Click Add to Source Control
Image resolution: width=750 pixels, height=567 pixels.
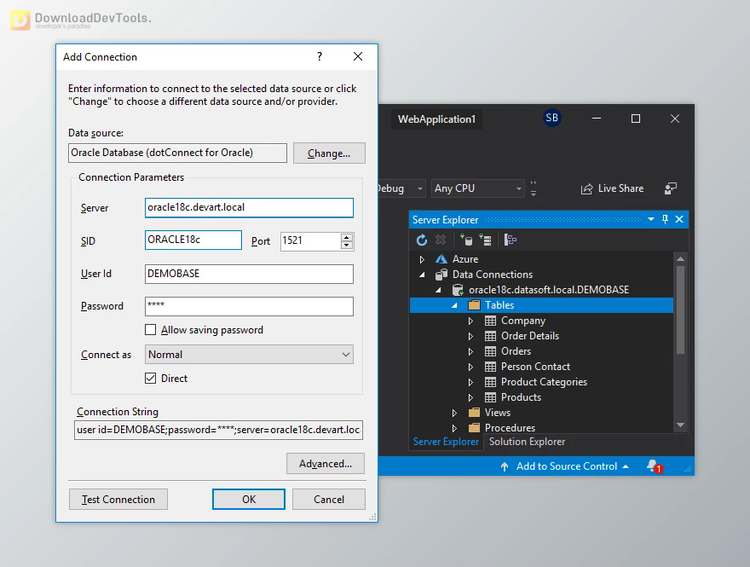[564, 467]
